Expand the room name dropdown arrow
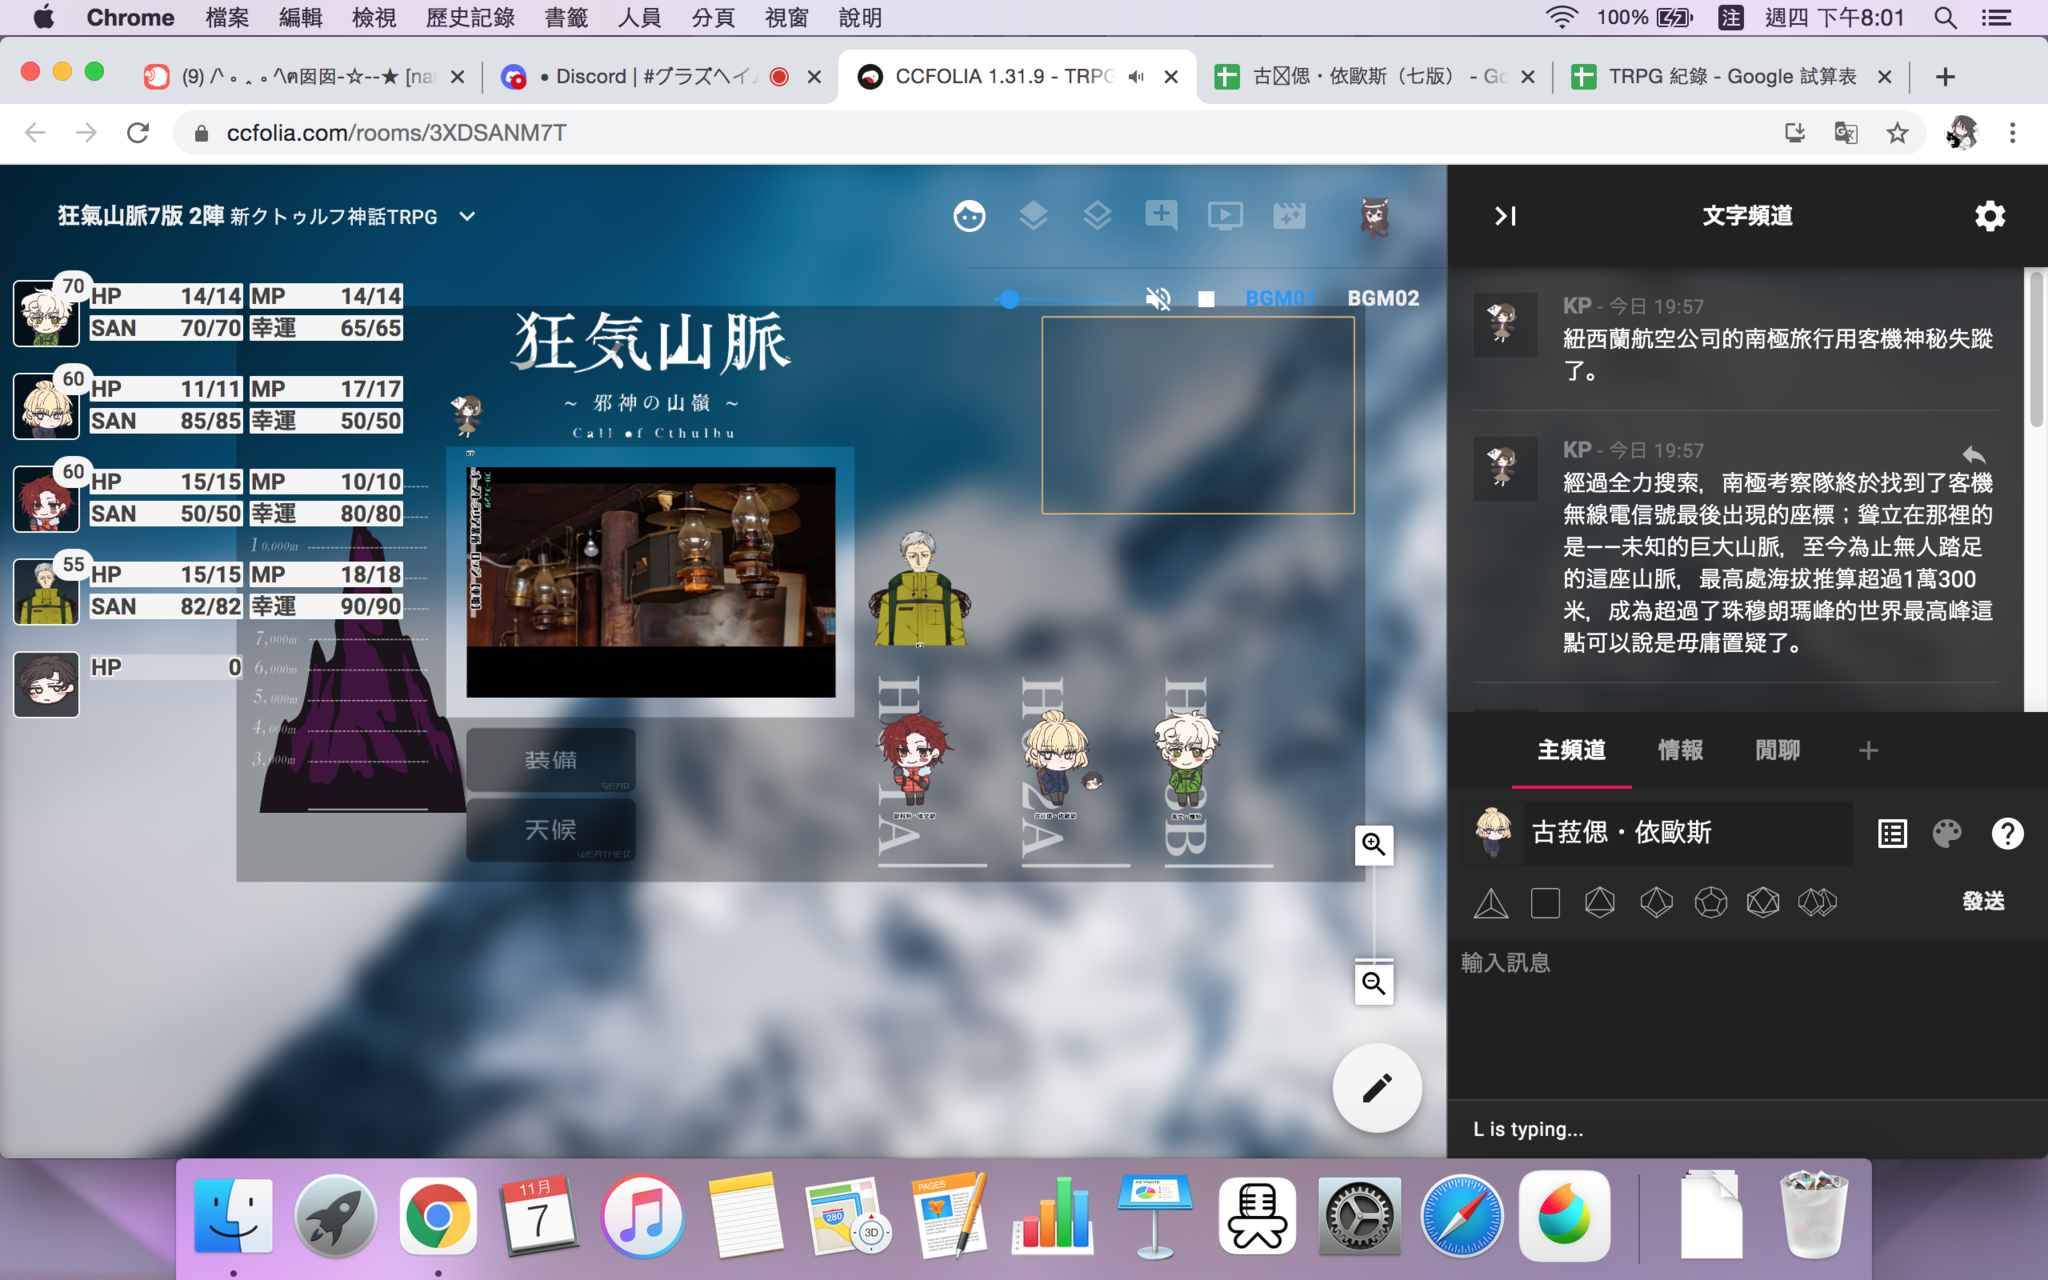This screenshot has width=2048, height=1280. [467, 216]
